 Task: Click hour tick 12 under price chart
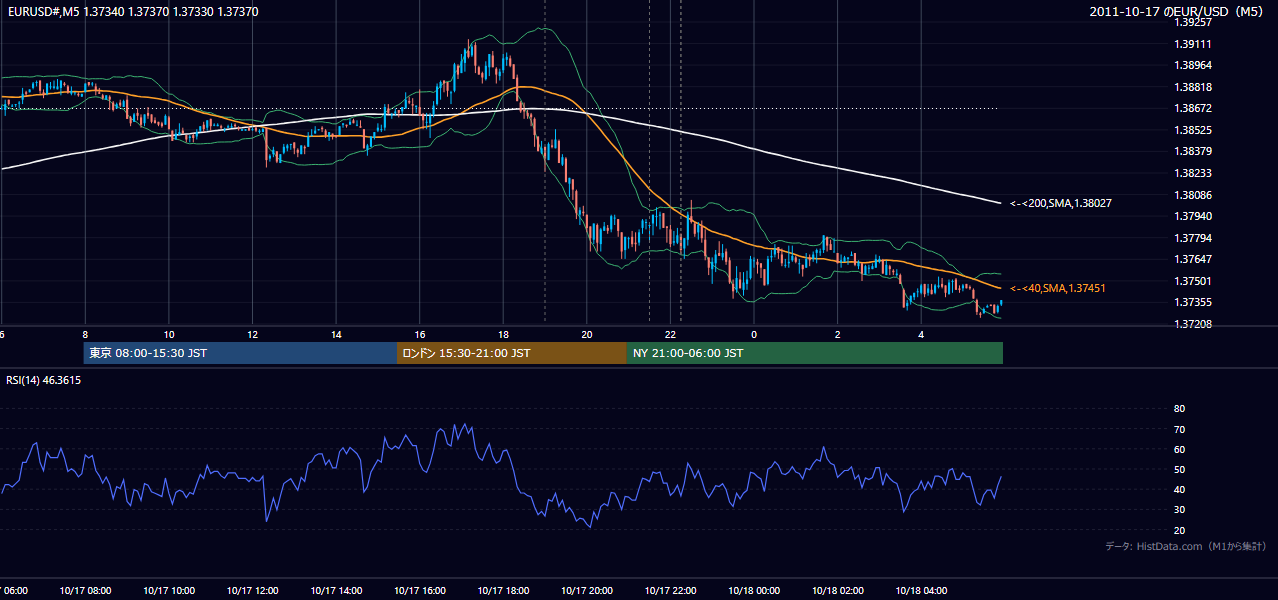[252, 335]
